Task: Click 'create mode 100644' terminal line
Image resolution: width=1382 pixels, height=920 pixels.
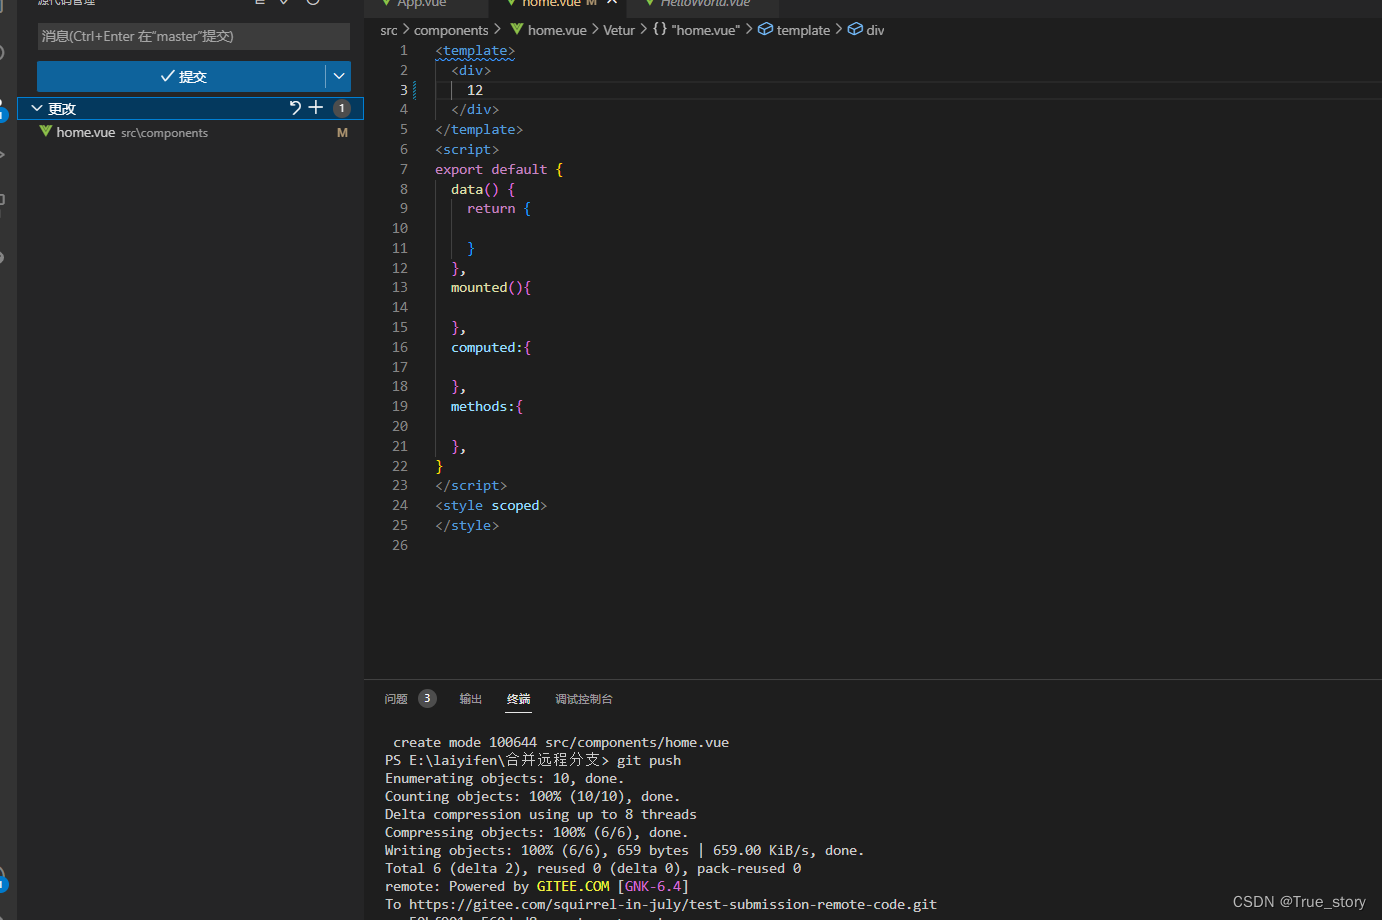Action: [561, 742]
